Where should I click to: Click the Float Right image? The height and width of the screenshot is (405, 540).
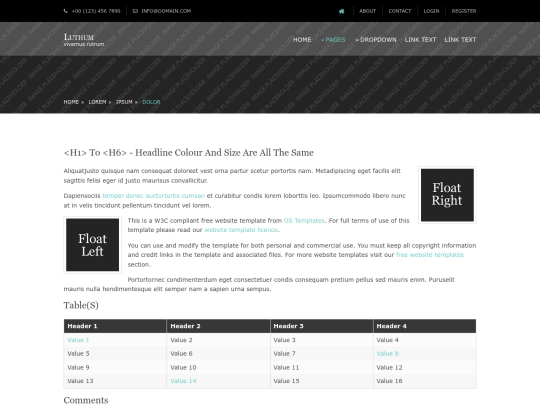(x=447, y=195)
